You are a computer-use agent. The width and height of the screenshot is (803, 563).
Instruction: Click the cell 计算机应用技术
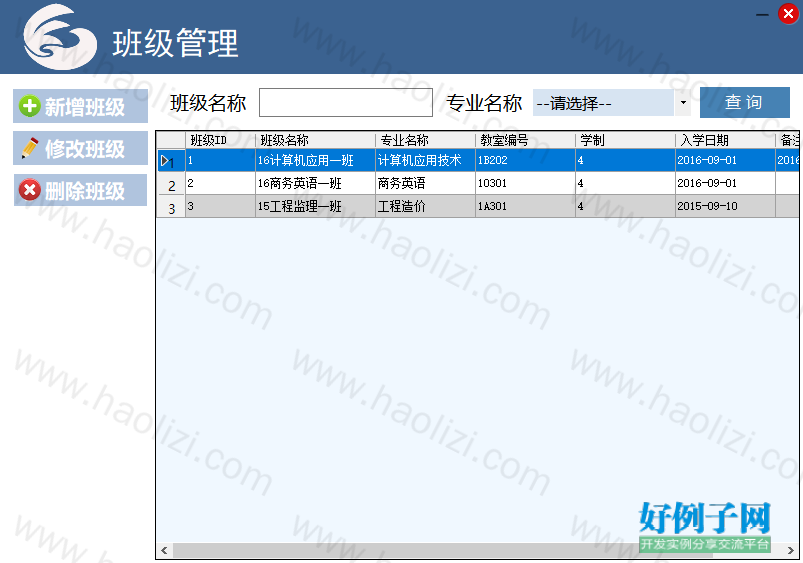click(x=425, y=160)
